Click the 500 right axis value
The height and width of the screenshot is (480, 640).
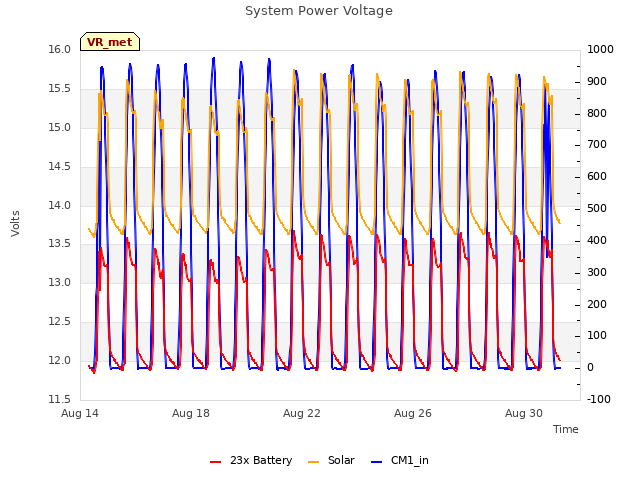597,209
